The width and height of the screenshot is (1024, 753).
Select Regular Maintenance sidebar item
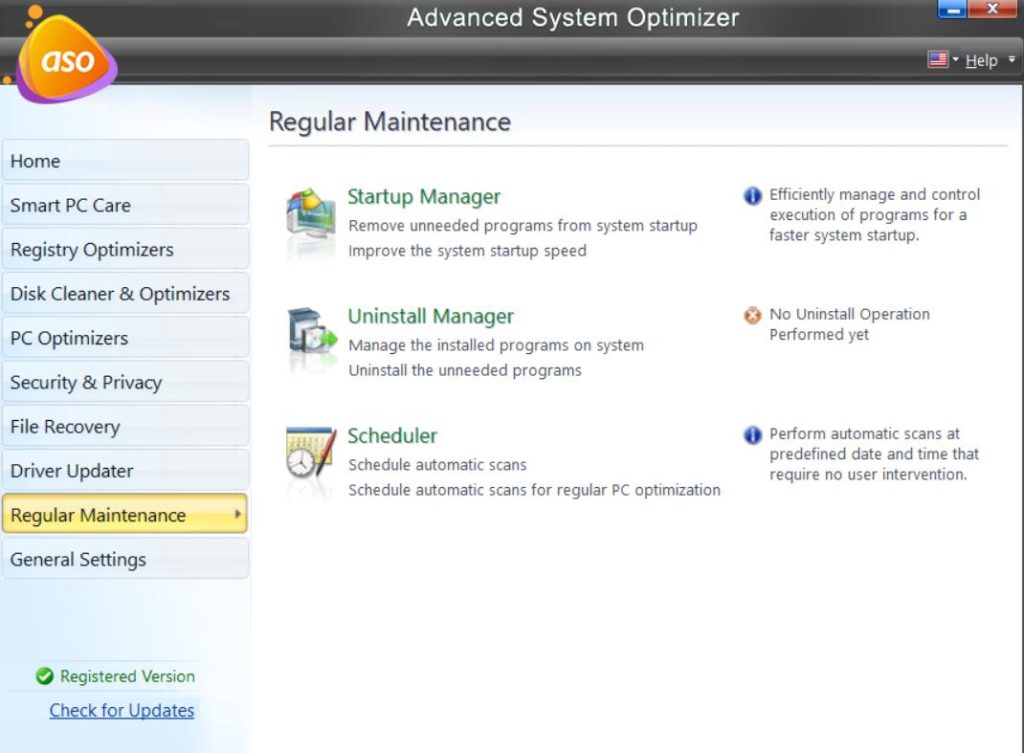pyautogui.click(x=125, y=515)
